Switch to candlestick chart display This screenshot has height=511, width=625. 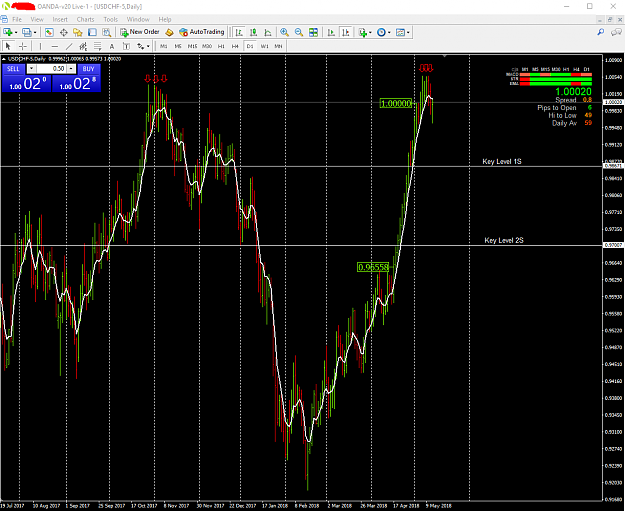click(253, 32)
